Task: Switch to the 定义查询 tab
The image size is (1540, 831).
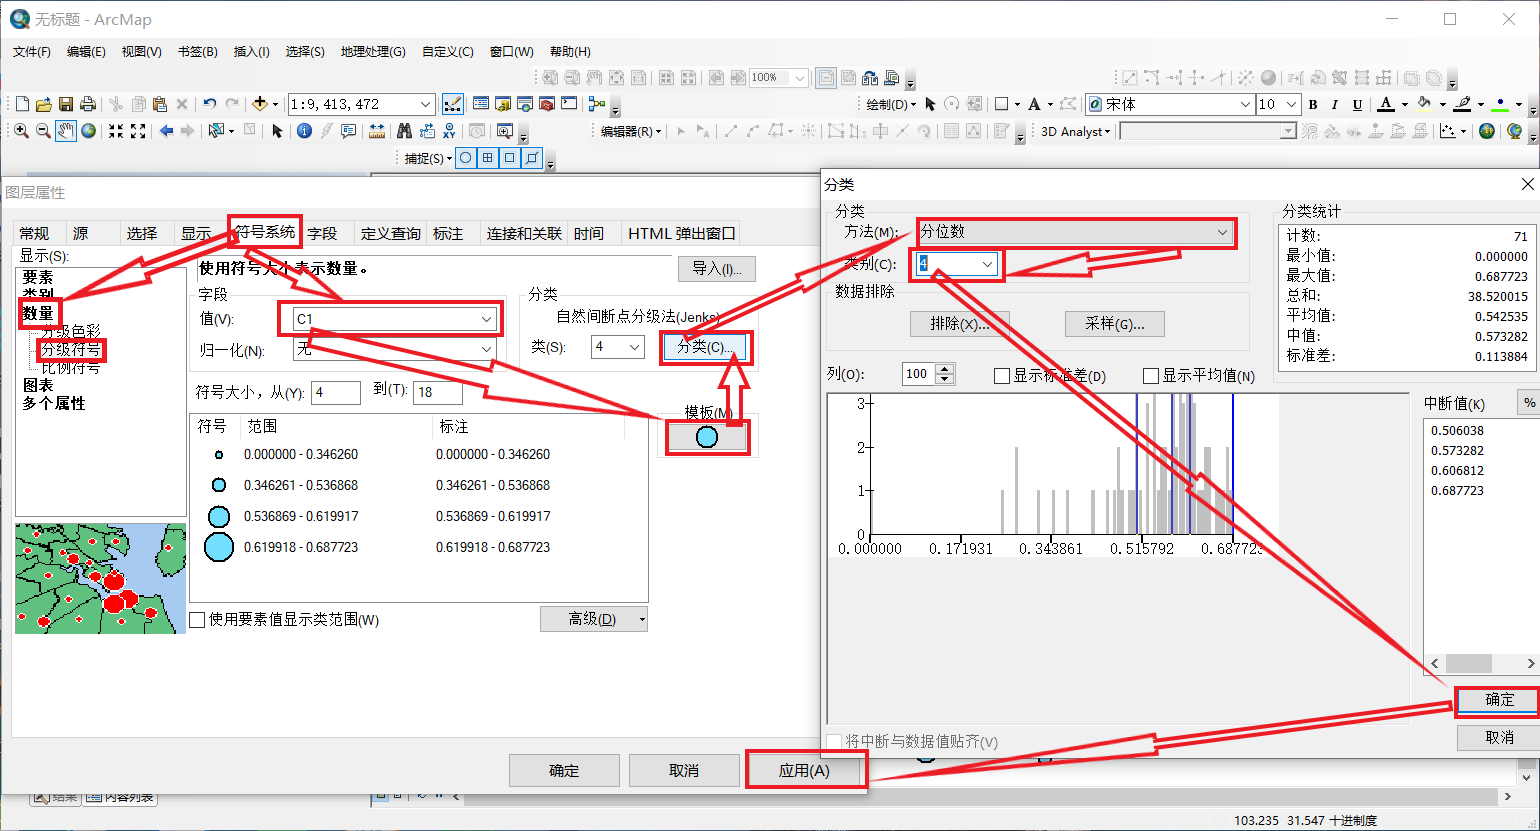Action: coord(390,233)
